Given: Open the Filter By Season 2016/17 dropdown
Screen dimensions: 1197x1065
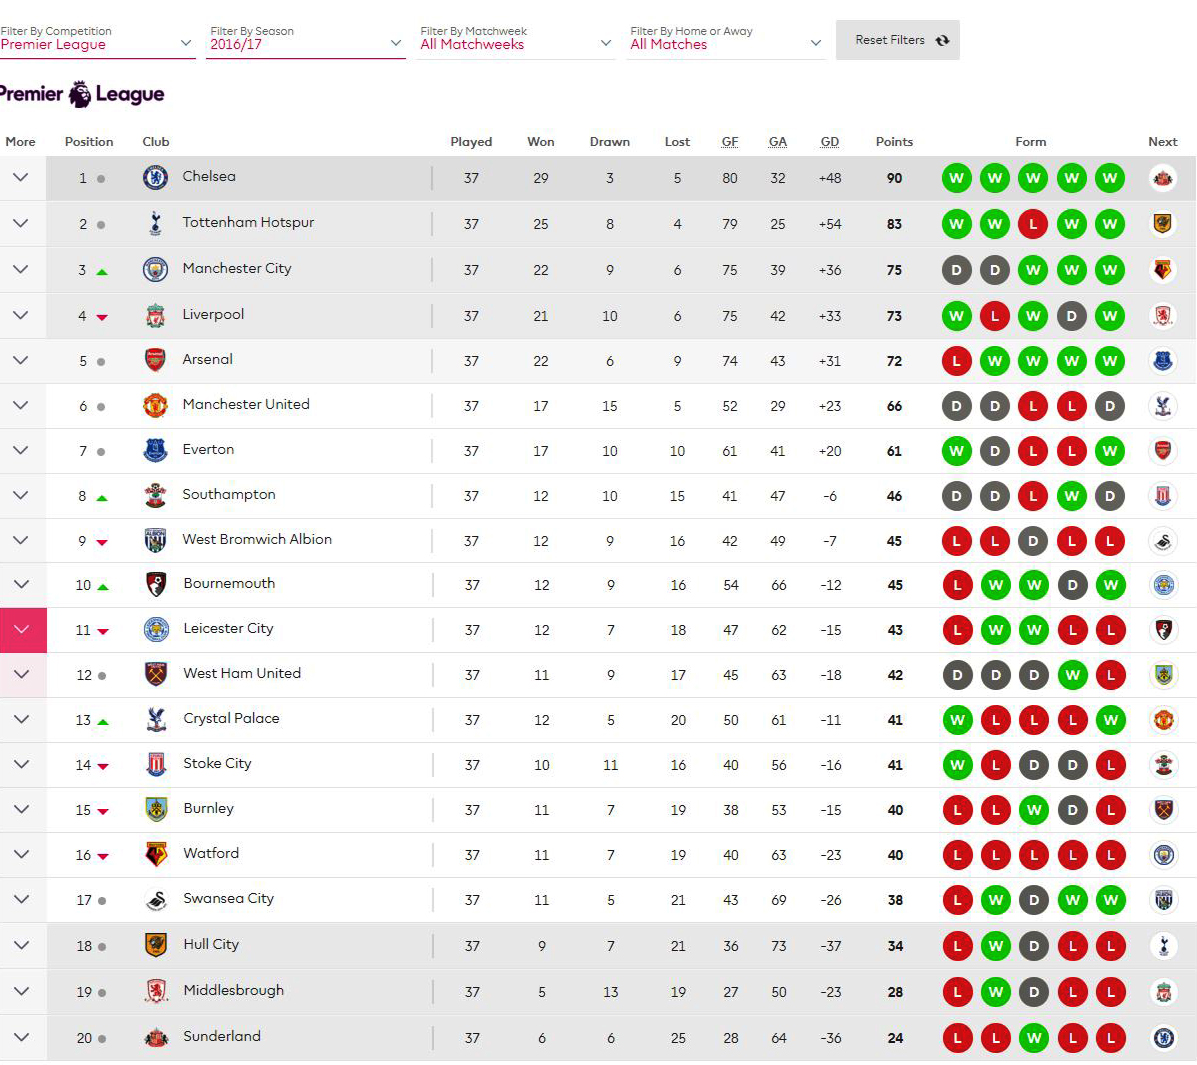Looking at the screenshot, I should [x=305, y=39].
